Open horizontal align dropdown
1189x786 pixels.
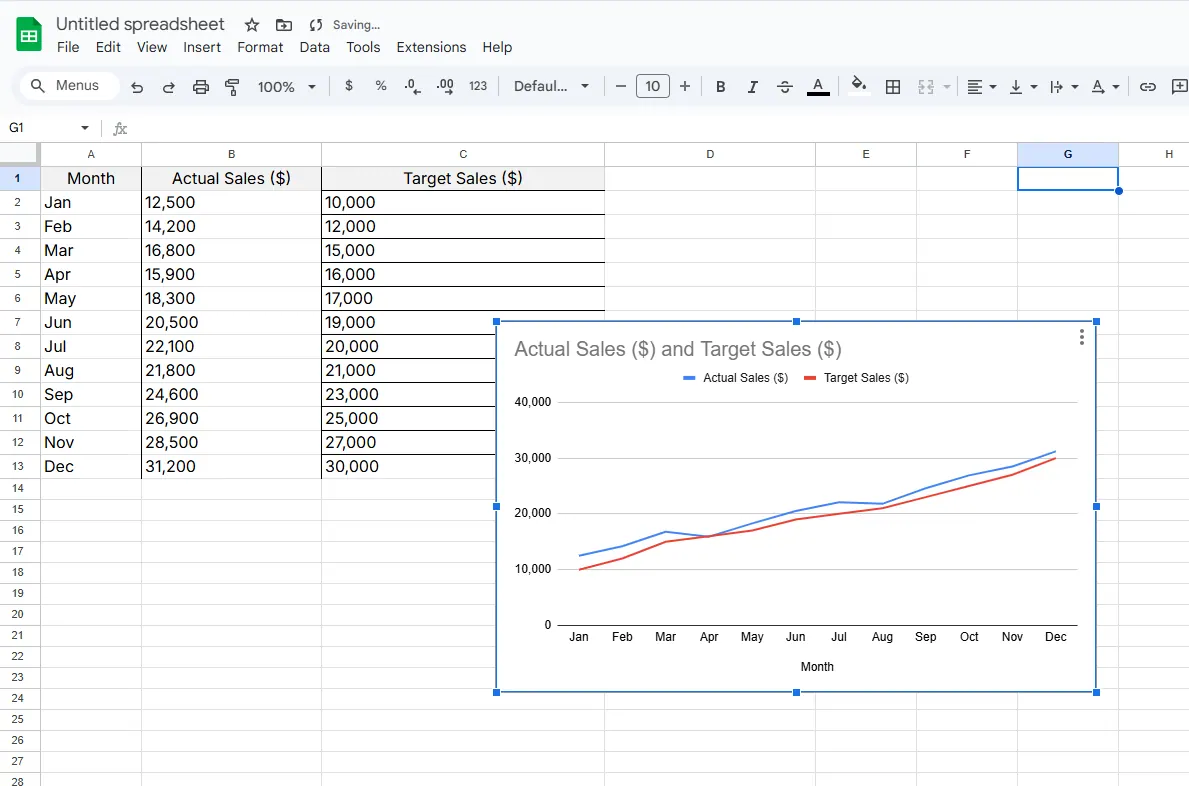(x=982, y=87)
